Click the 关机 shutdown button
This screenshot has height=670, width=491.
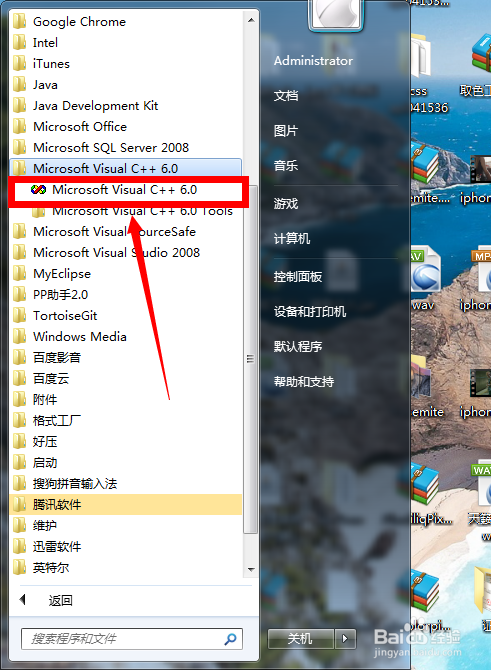(300, 639)
